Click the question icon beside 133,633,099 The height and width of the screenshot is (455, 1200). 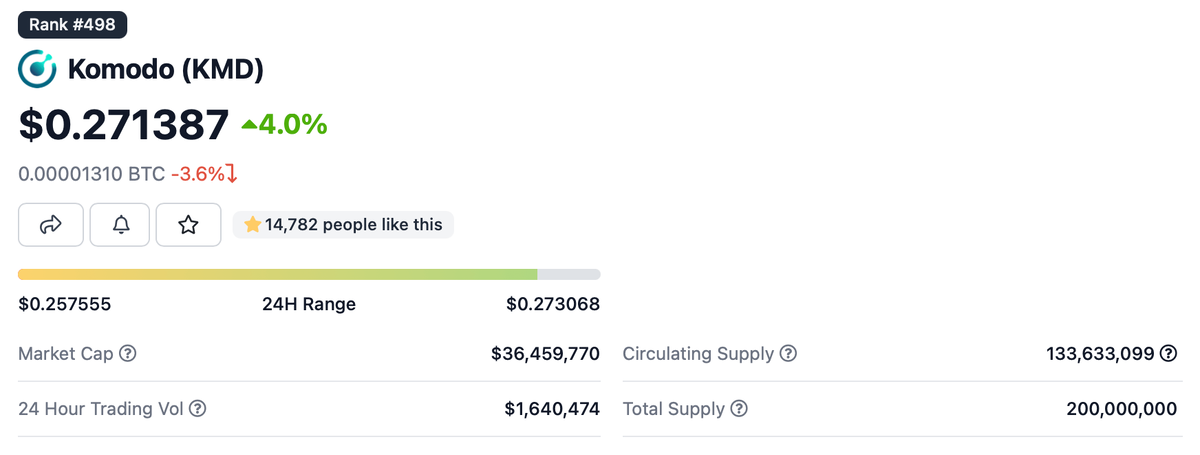point(1168,354)
